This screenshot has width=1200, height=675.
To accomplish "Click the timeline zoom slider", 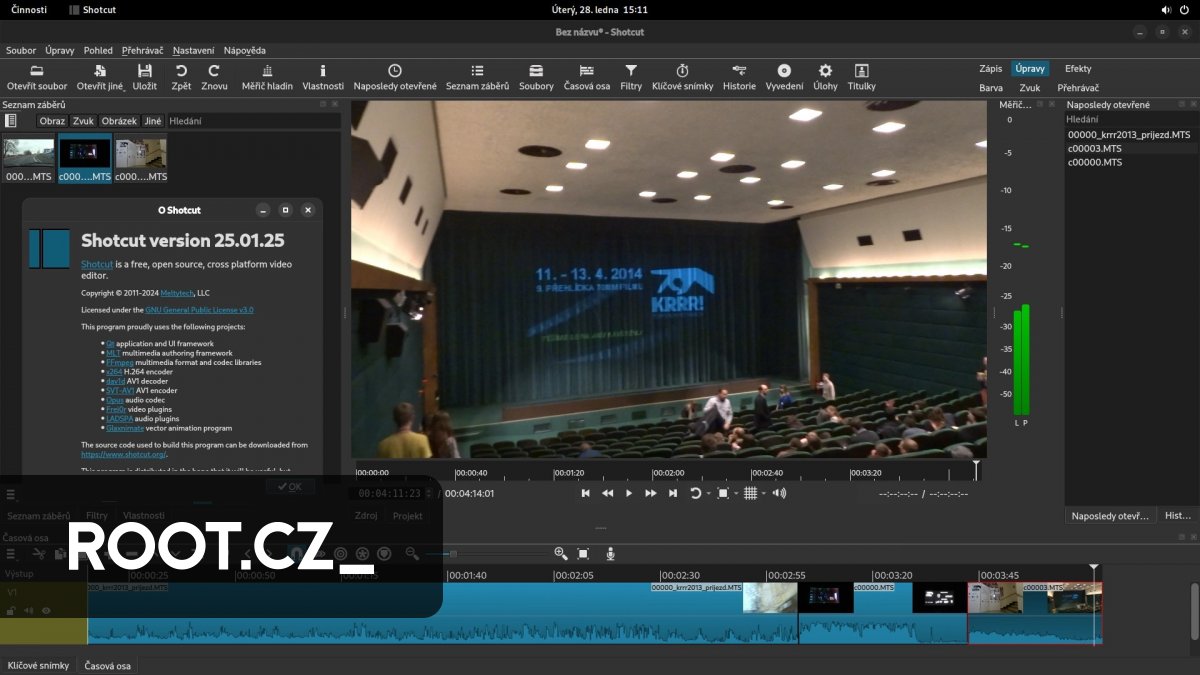I will tap(453, 554).
